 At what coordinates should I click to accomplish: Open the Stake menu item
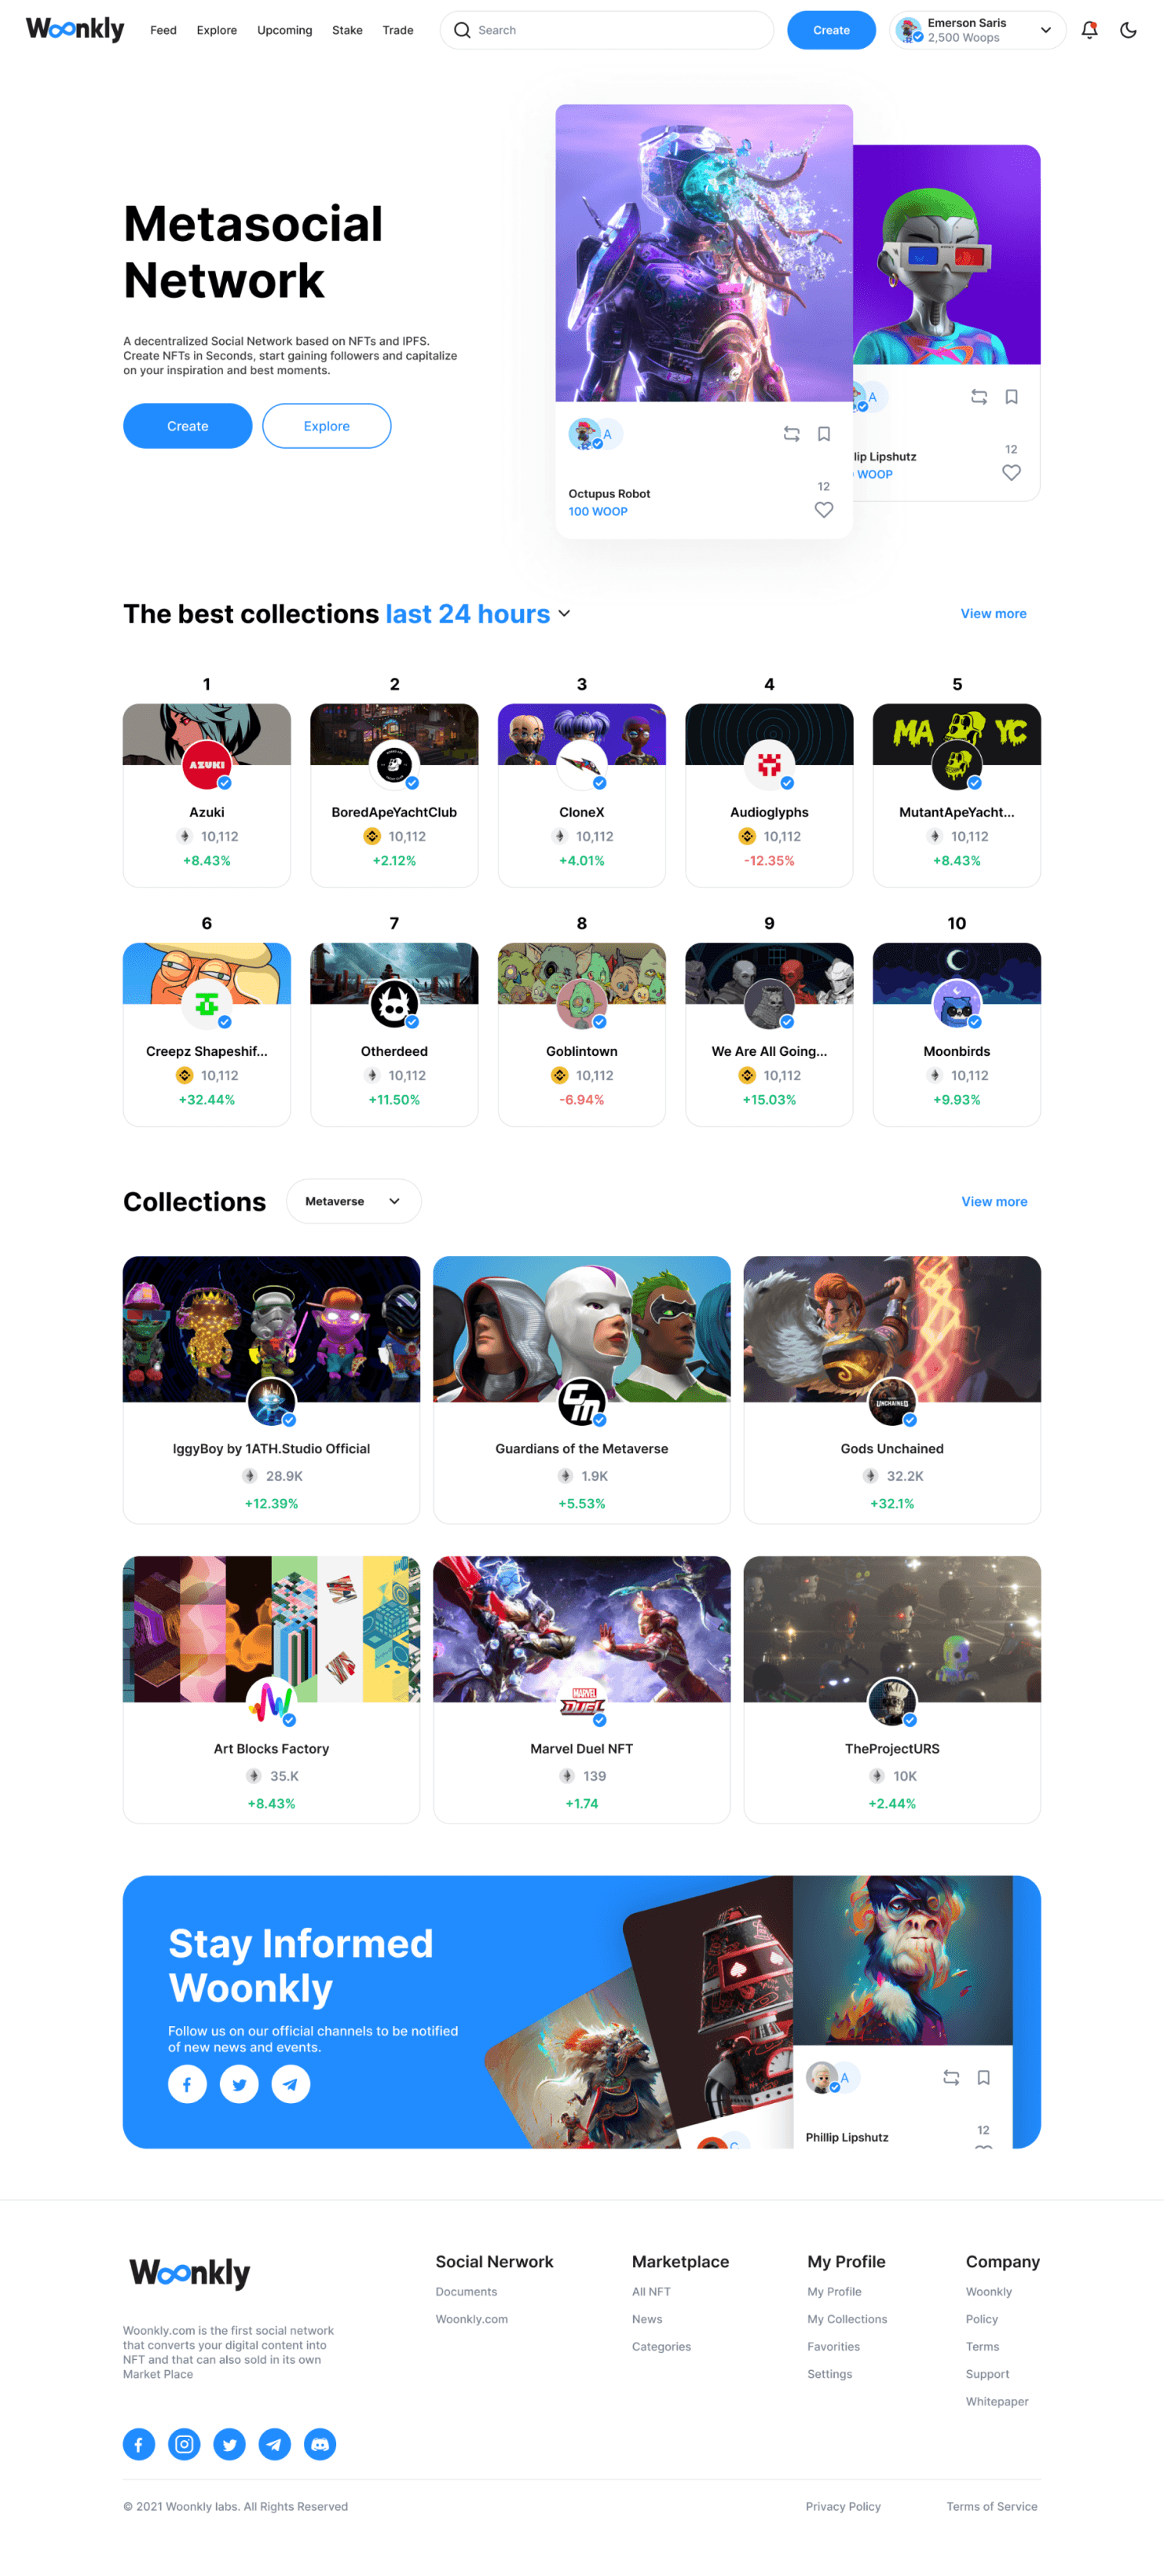click(347, 30)
